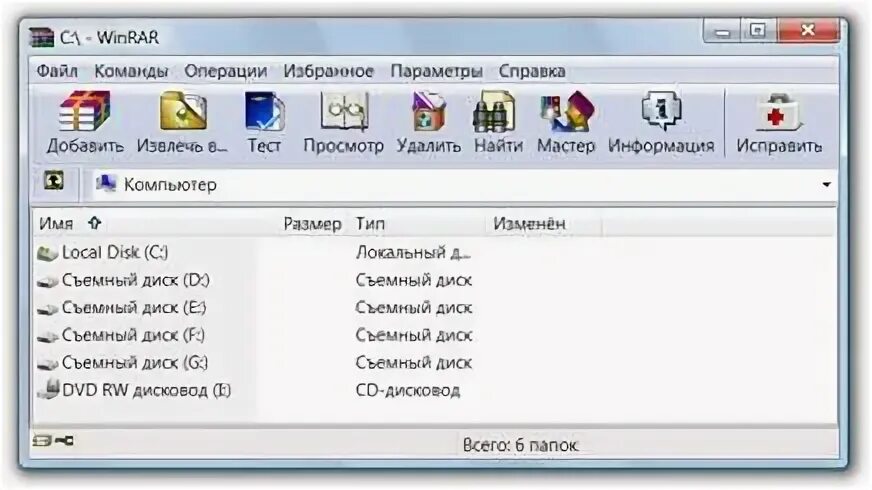Open the Просмотр viewer tool
Screen dimensions: 872x490
pos(344,122)
